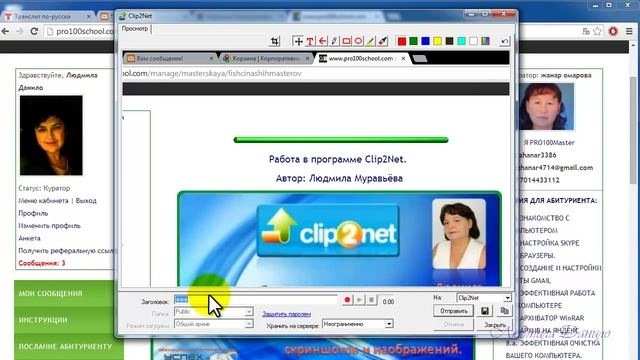This screenshot has width=640, height=360.
Task: Select the move/crosshair tool
Action: 298,41
